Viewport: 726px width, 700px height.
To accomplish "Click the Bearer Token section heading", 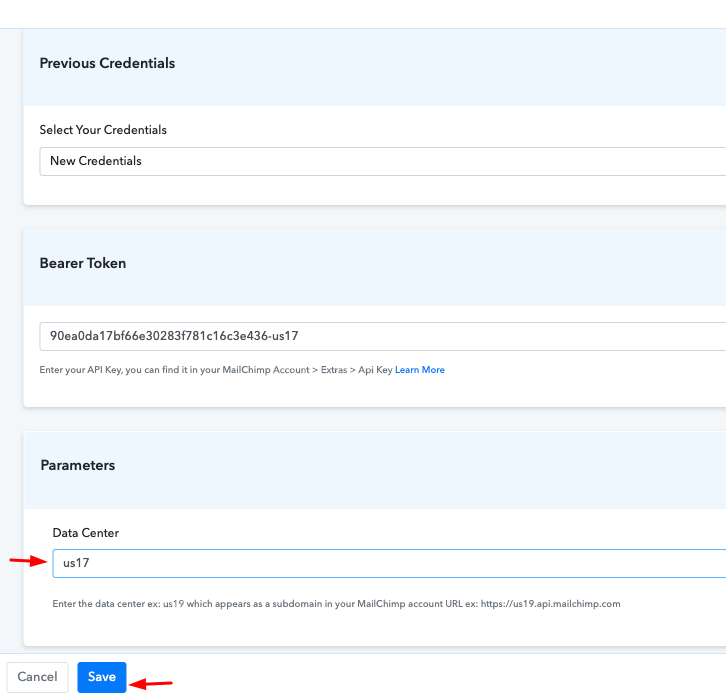I will pos(83,263).
